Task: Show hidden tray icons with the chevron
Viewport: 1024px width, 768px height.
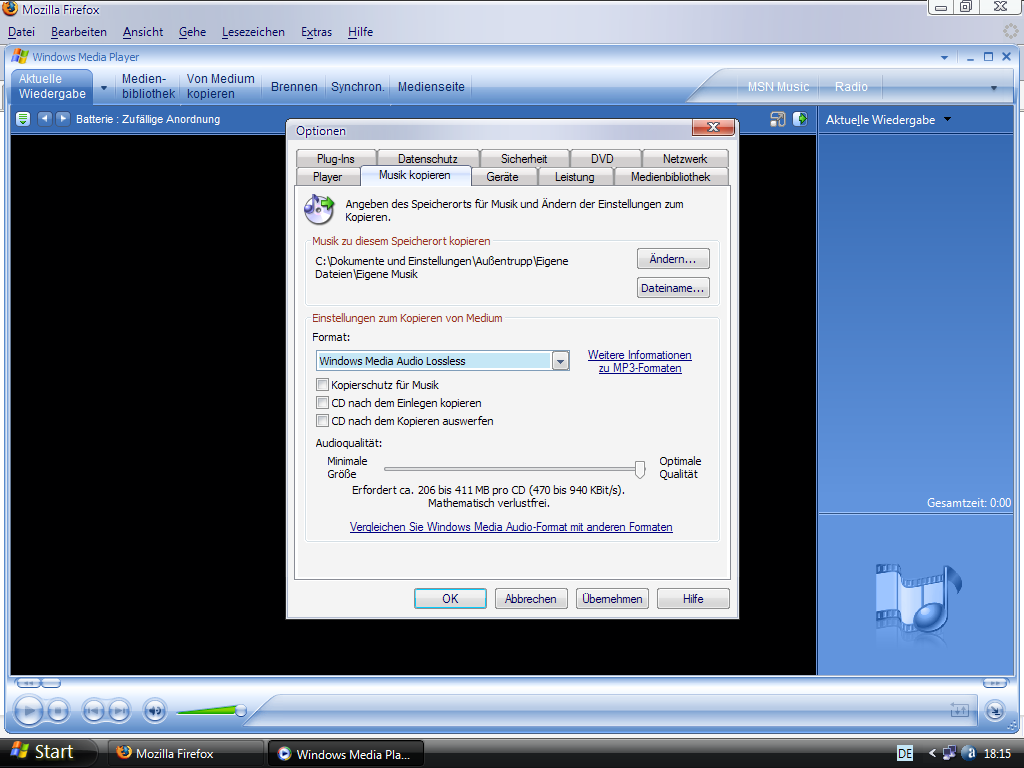Action: pos(932,753)
